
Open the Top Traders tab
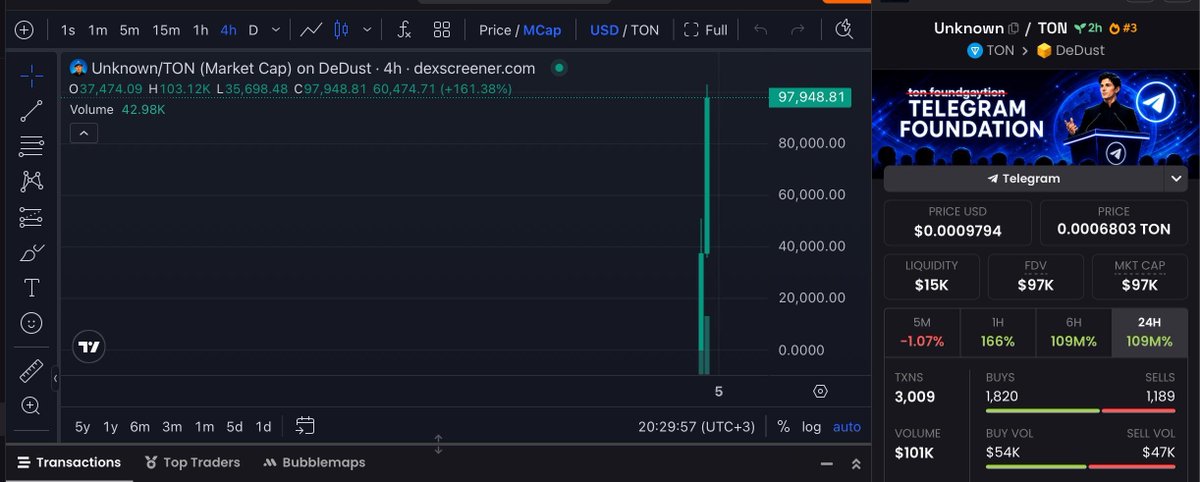tap(192, 462)
